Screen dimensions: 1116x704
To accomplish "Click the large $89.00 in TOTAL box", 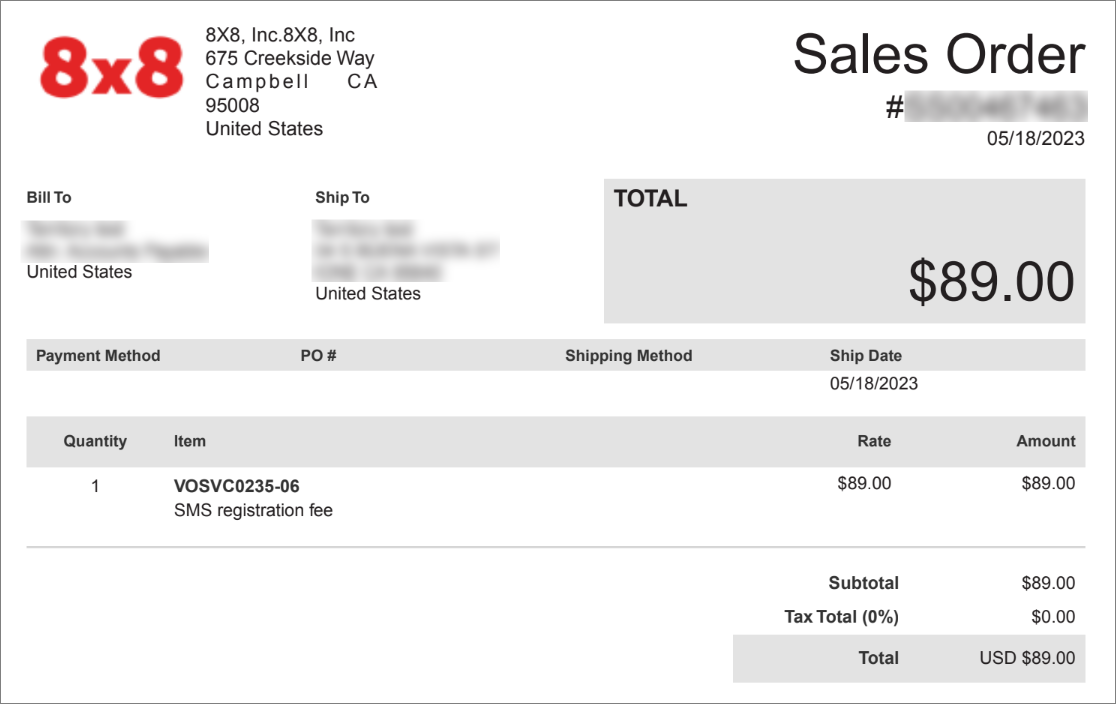I will point(991,281).
